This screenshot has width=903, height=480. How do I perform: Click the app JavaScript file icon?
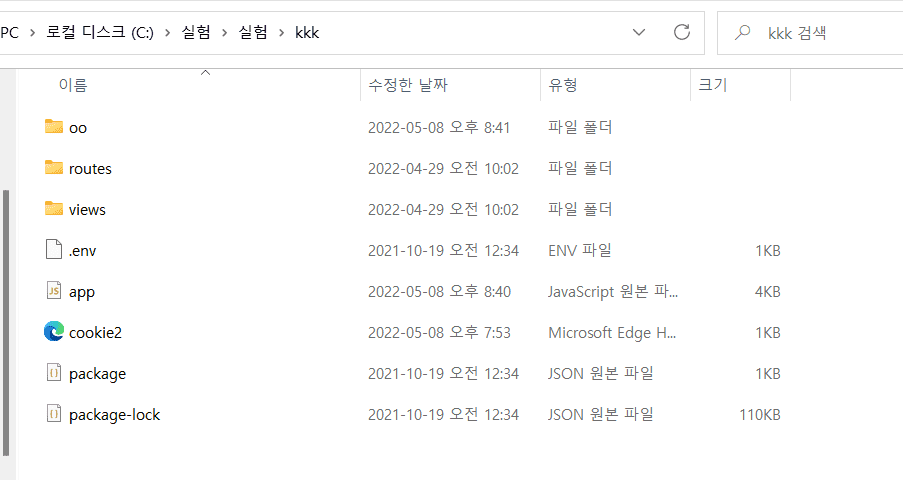pos(54,290)
